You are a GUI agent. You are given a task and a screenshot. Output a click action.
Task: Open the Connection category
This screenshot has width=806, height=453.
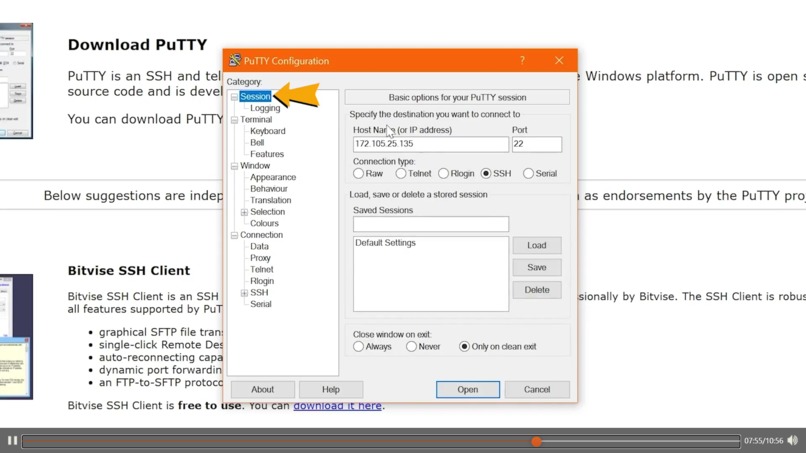pos(261,235)
